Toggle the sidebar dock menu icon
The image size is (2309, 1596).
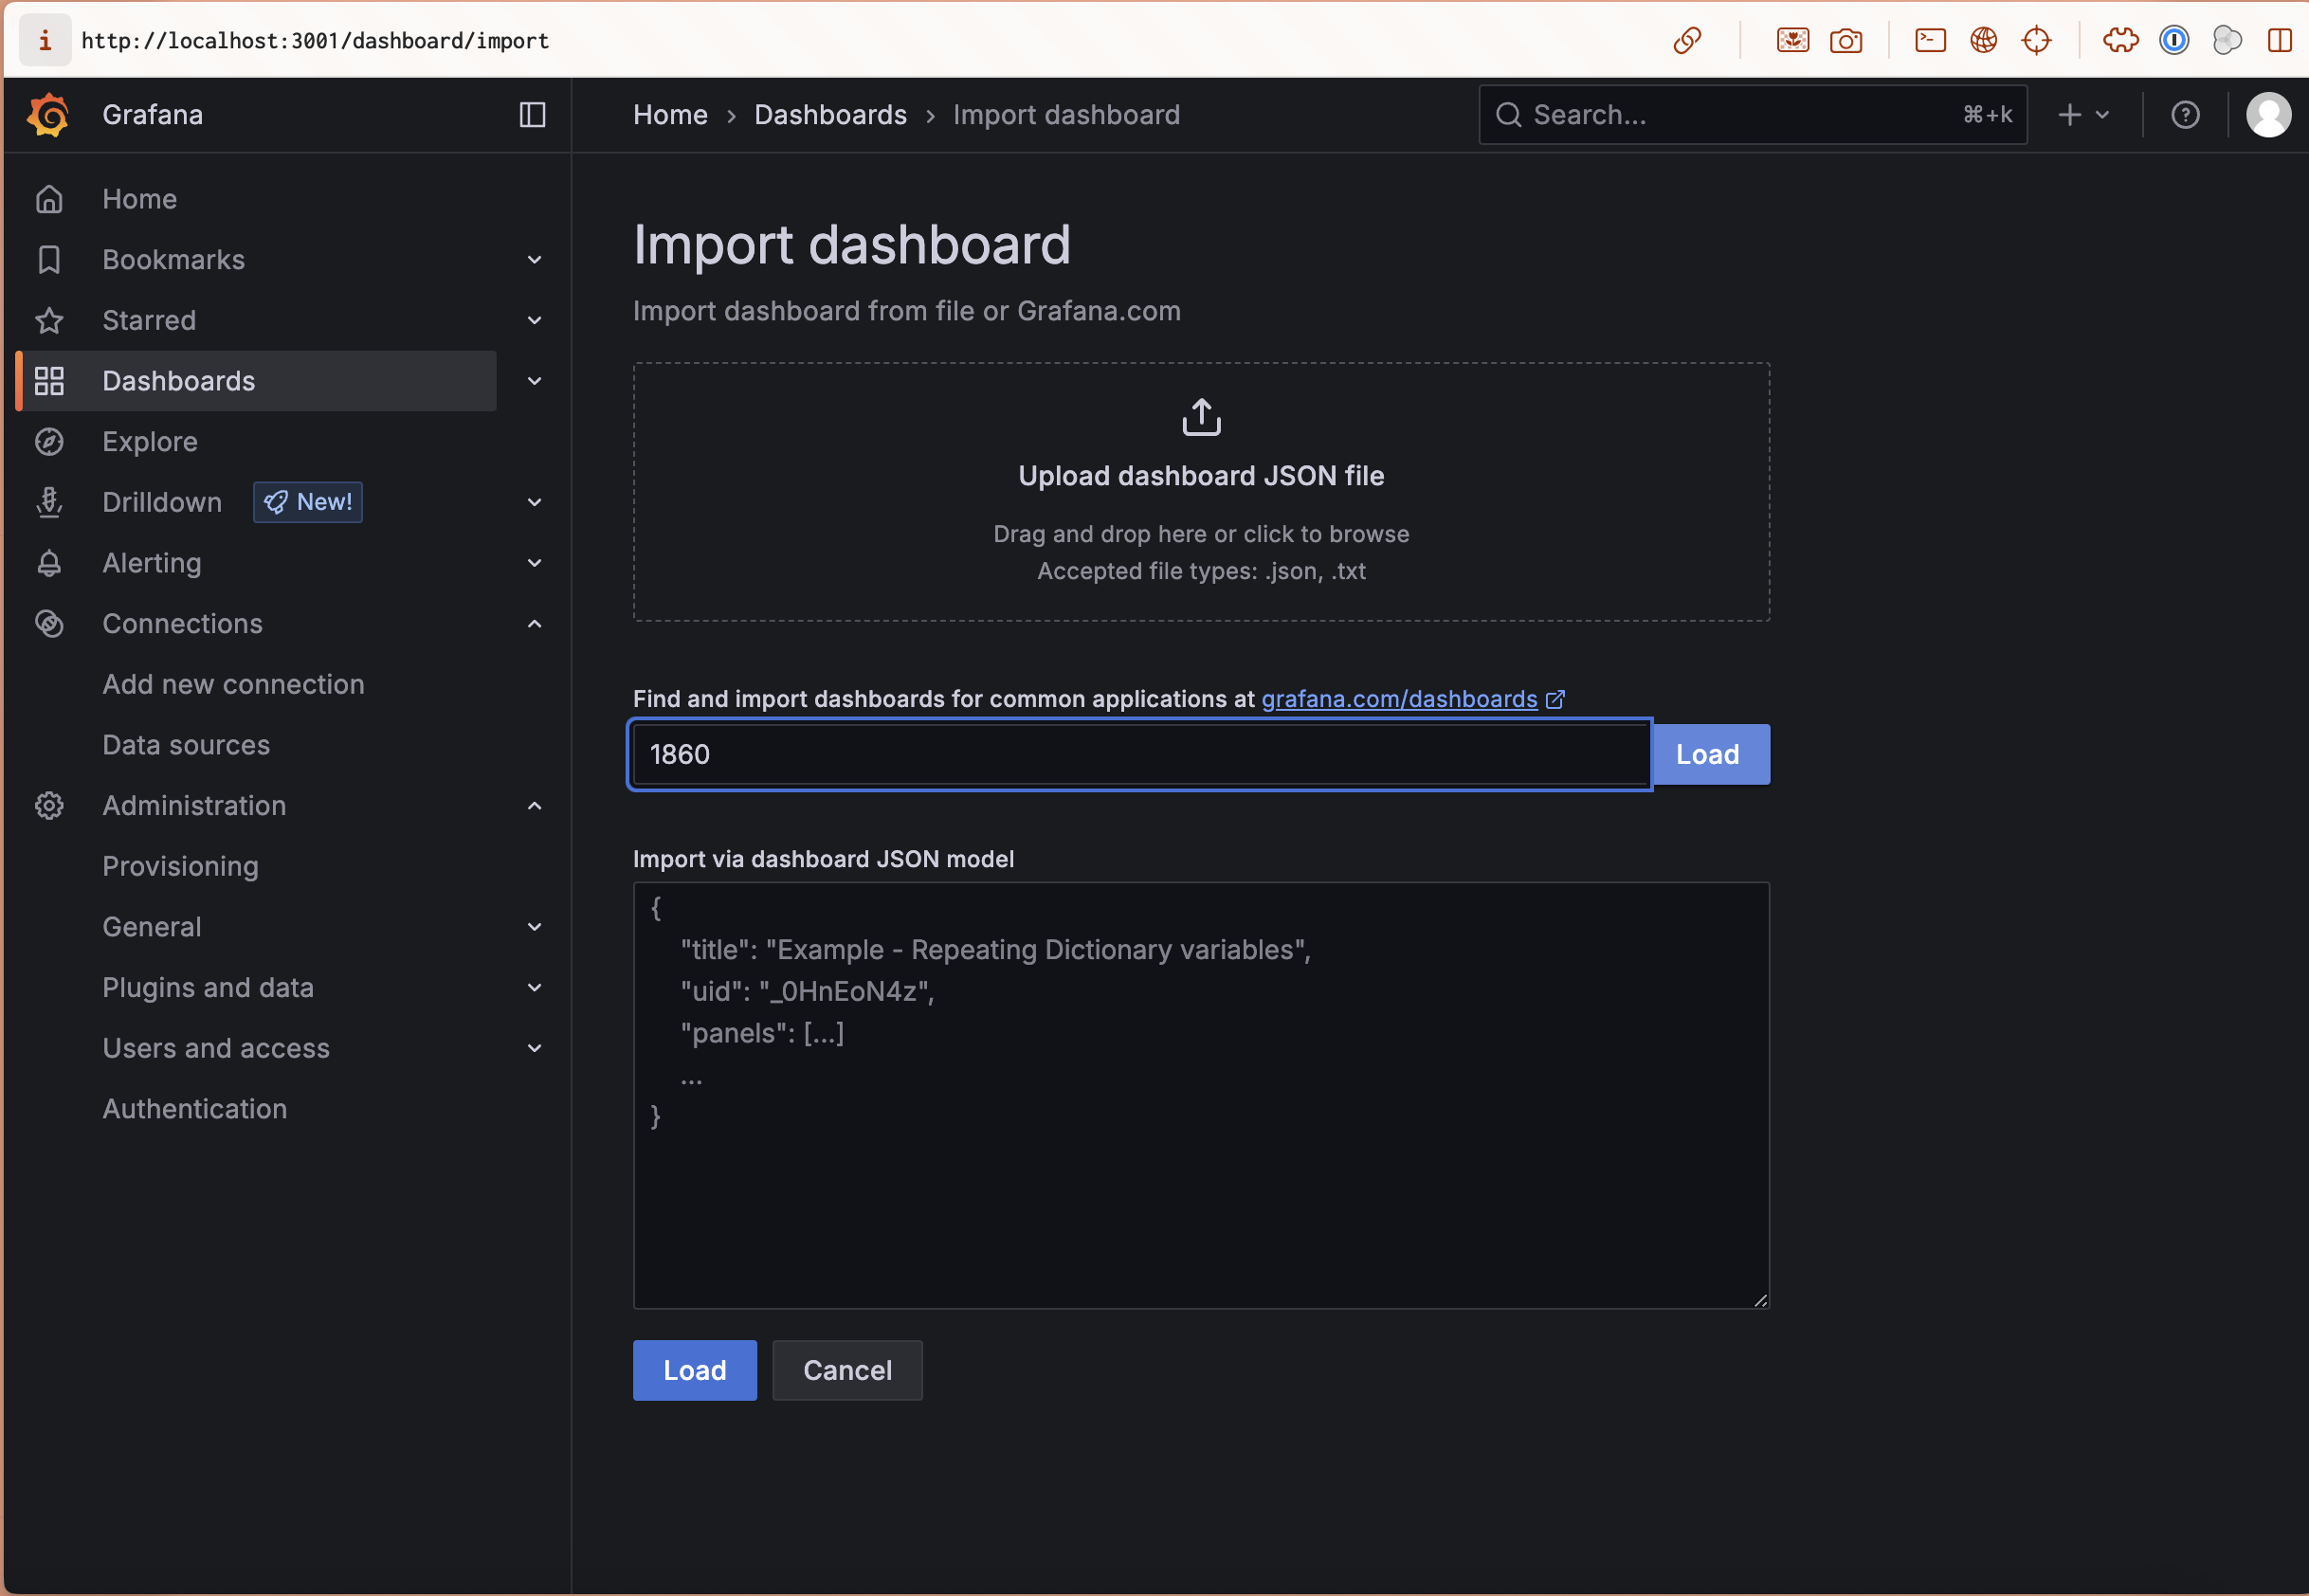(x=532, y=115)
